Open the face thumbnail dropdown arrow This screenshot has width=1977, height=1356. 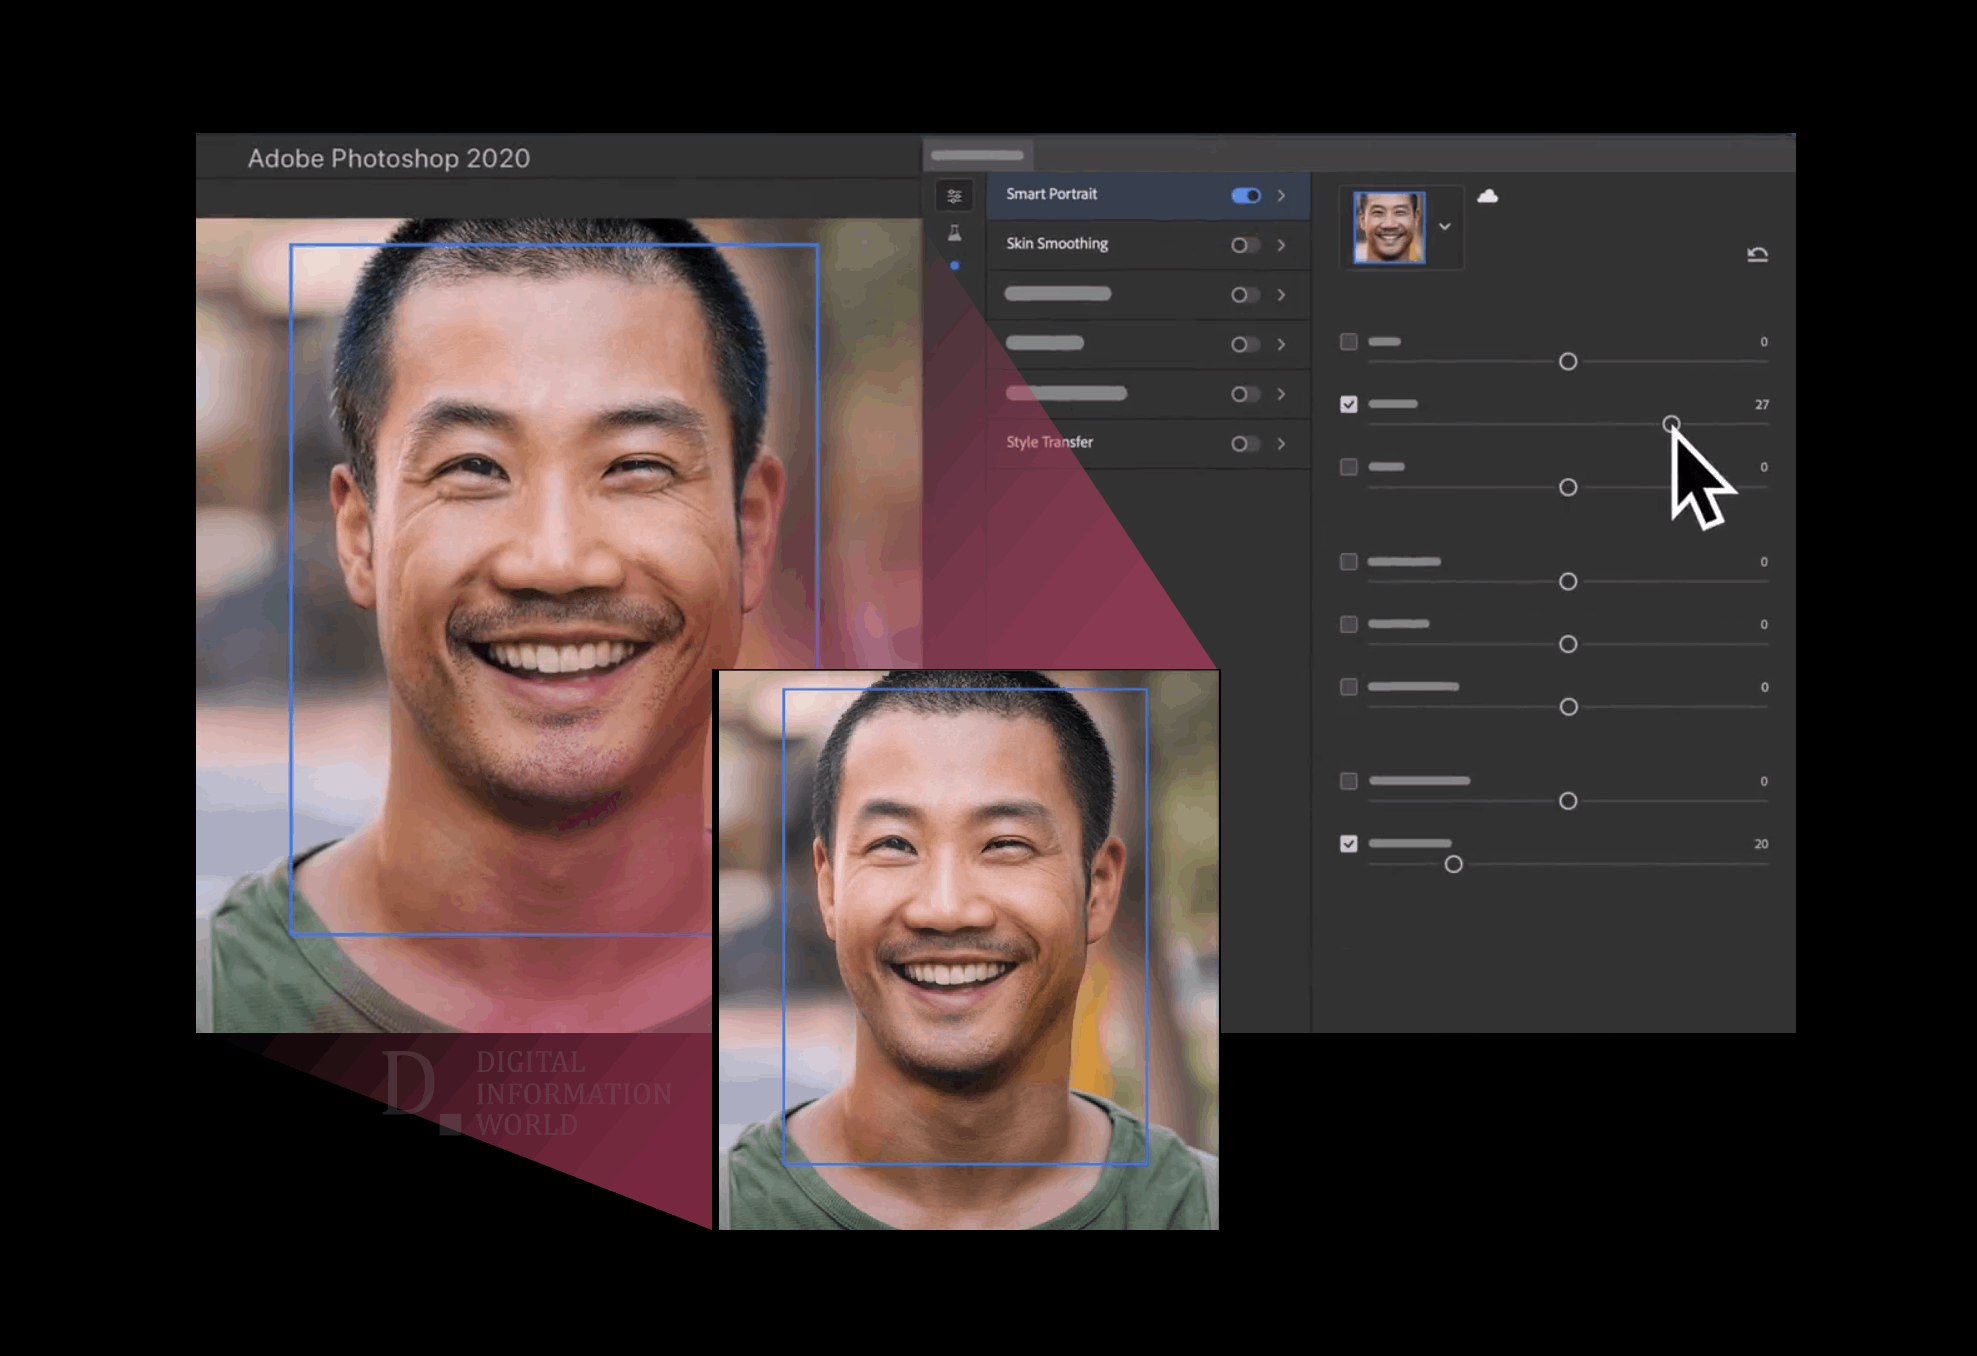(1445, 227)
